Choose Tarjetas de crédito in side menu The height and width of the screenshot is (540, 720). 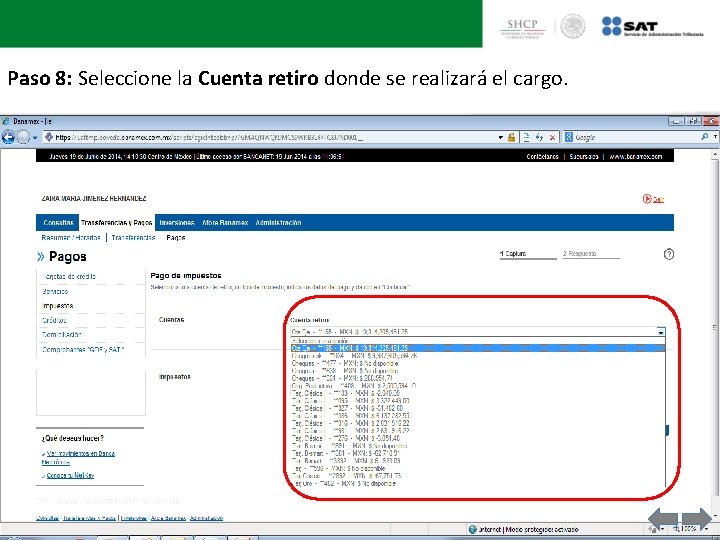[x=69, y=276]
